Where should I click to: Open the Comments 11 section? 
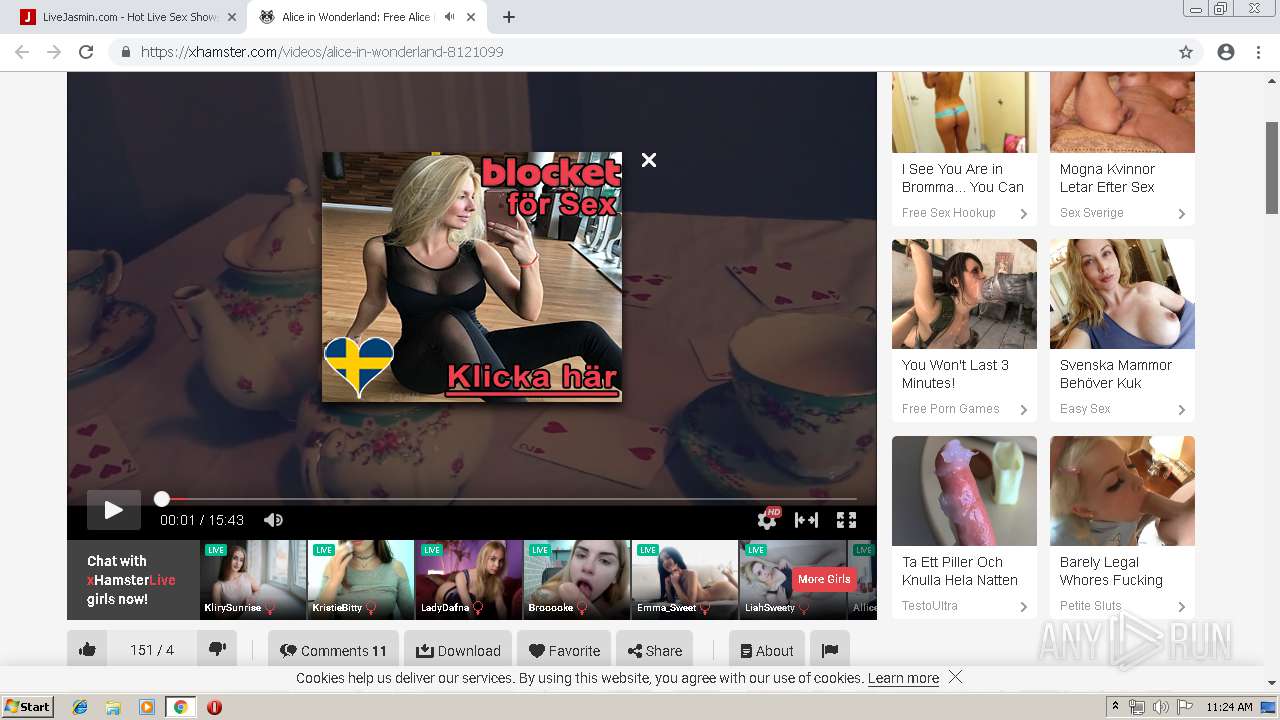[x=333, y=650]
